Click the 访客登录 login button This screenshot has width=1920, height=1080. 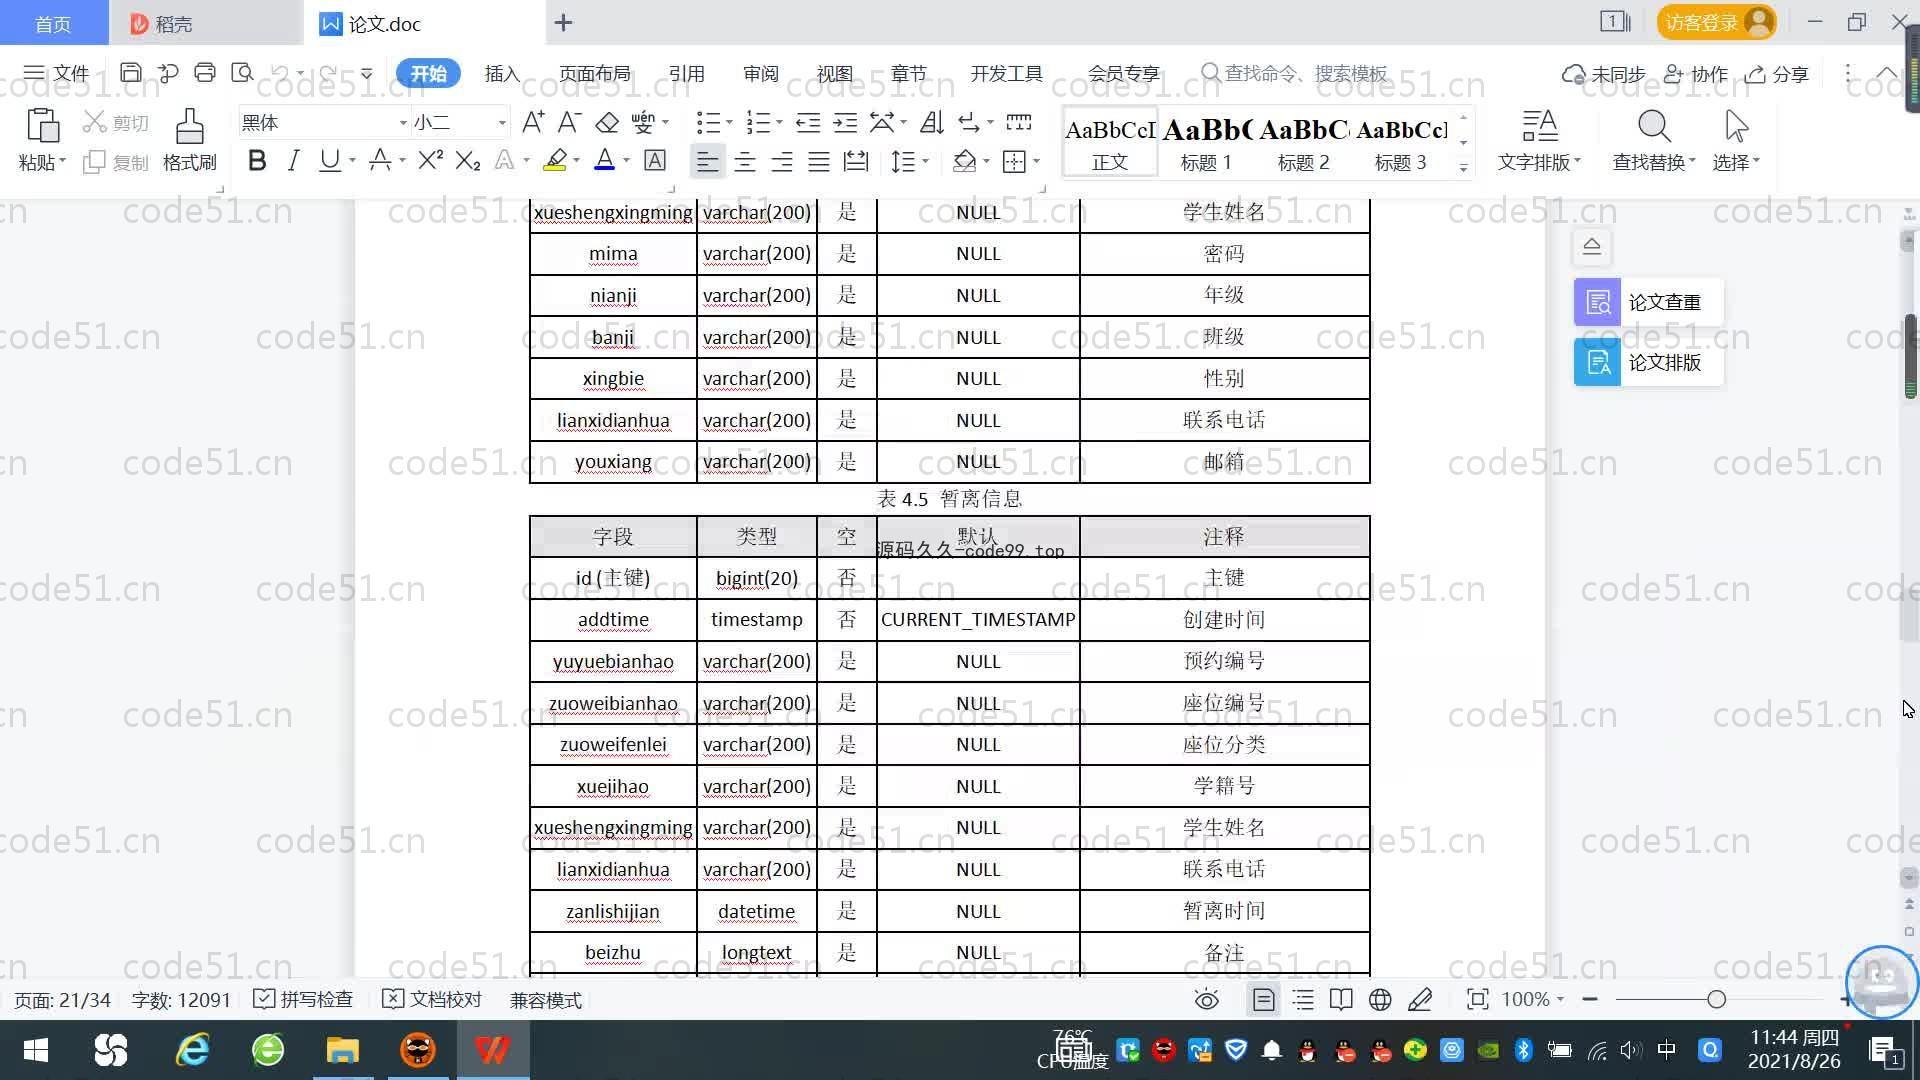click(1716, 22)
